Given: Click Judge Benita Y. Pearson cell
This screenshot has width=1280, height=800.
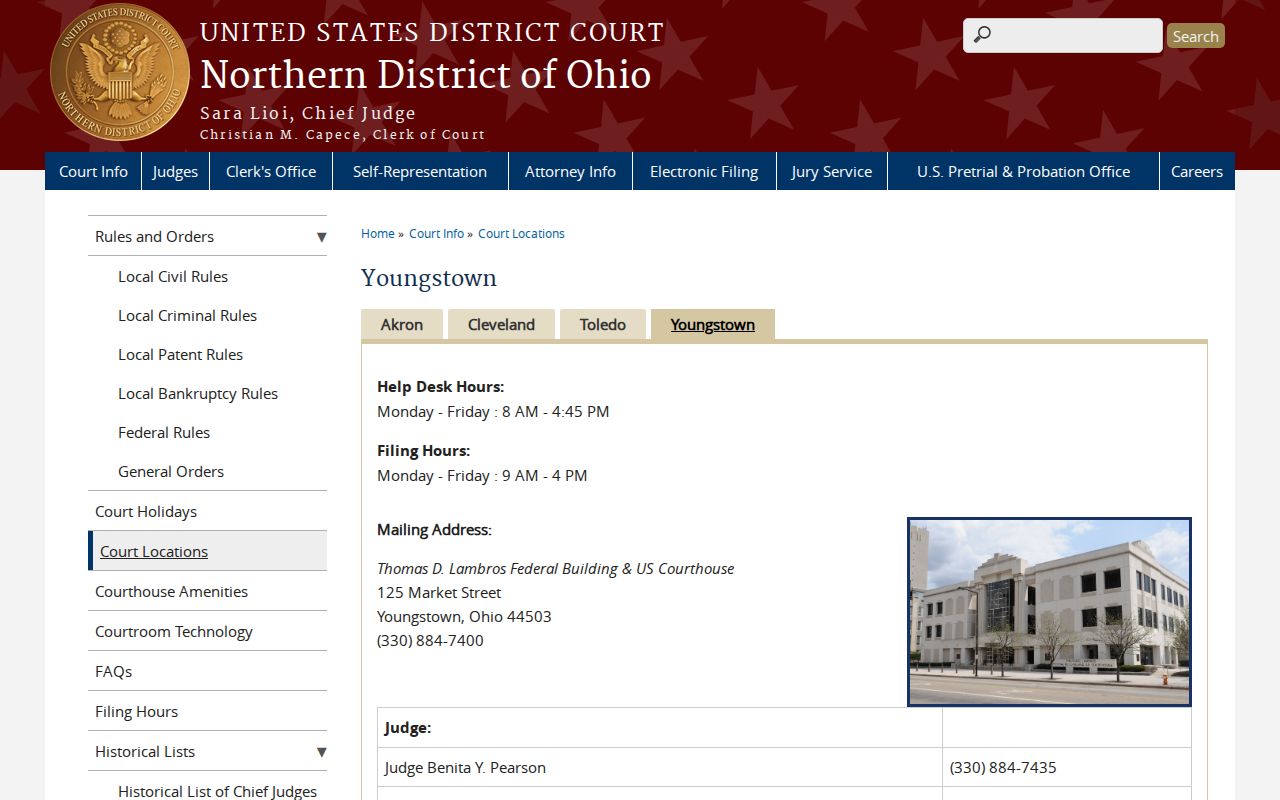Looking at the screenshot, I should click(x=660, y=767).
